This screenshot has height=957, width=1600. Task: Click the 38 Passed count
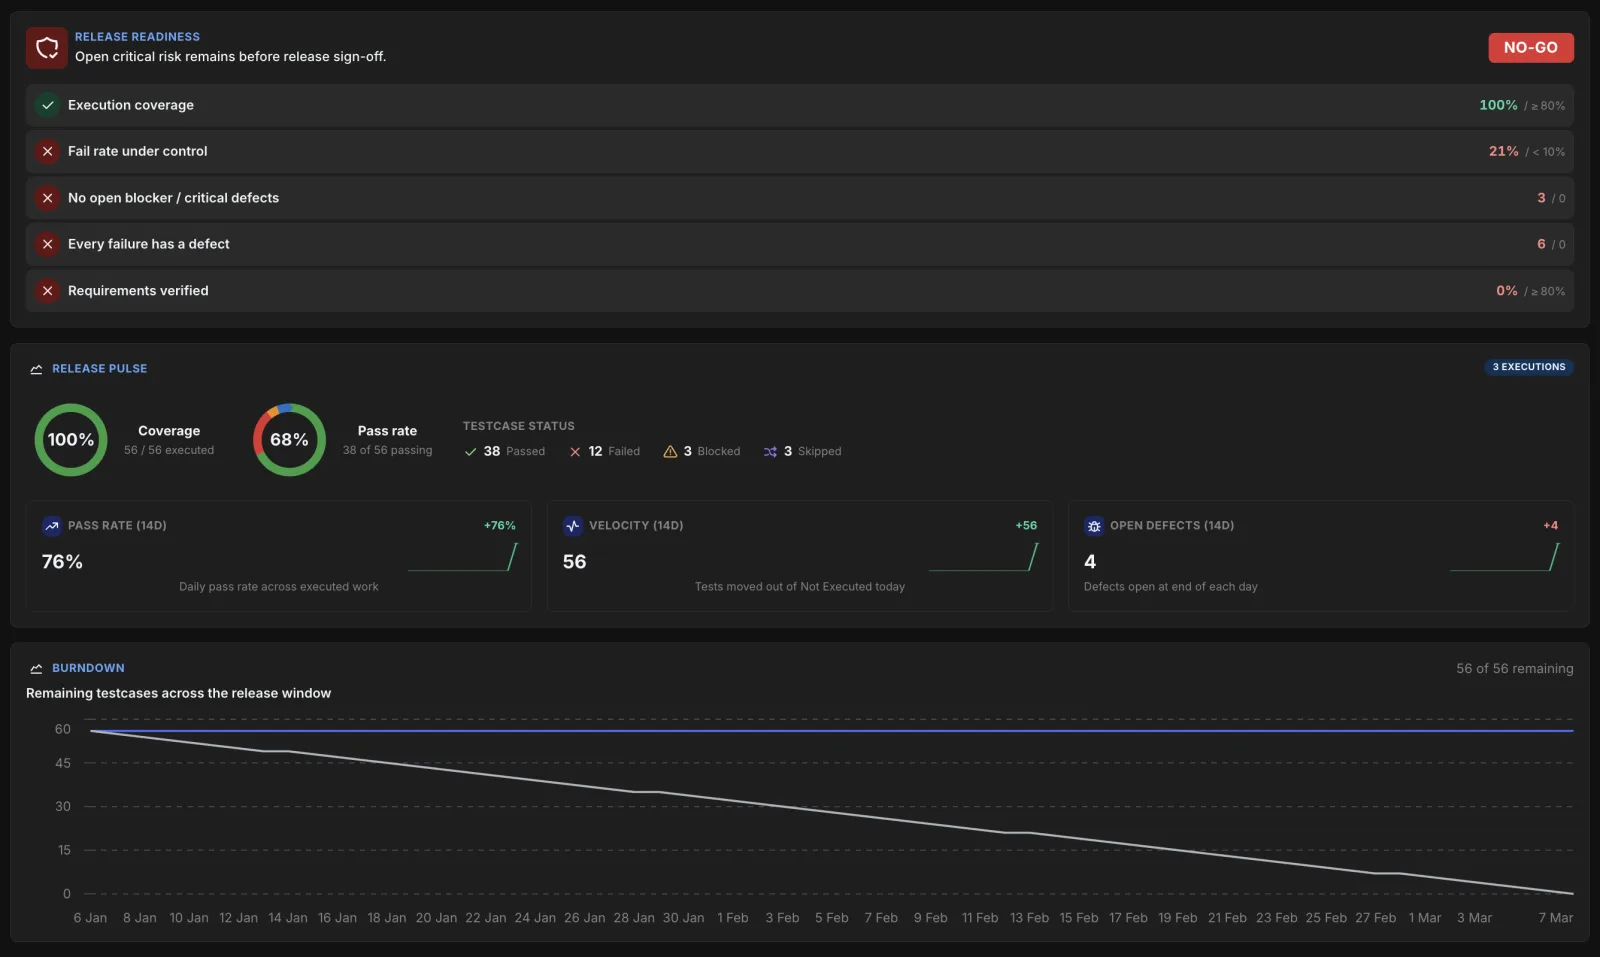pyautogui.click(x=492, y=452)
